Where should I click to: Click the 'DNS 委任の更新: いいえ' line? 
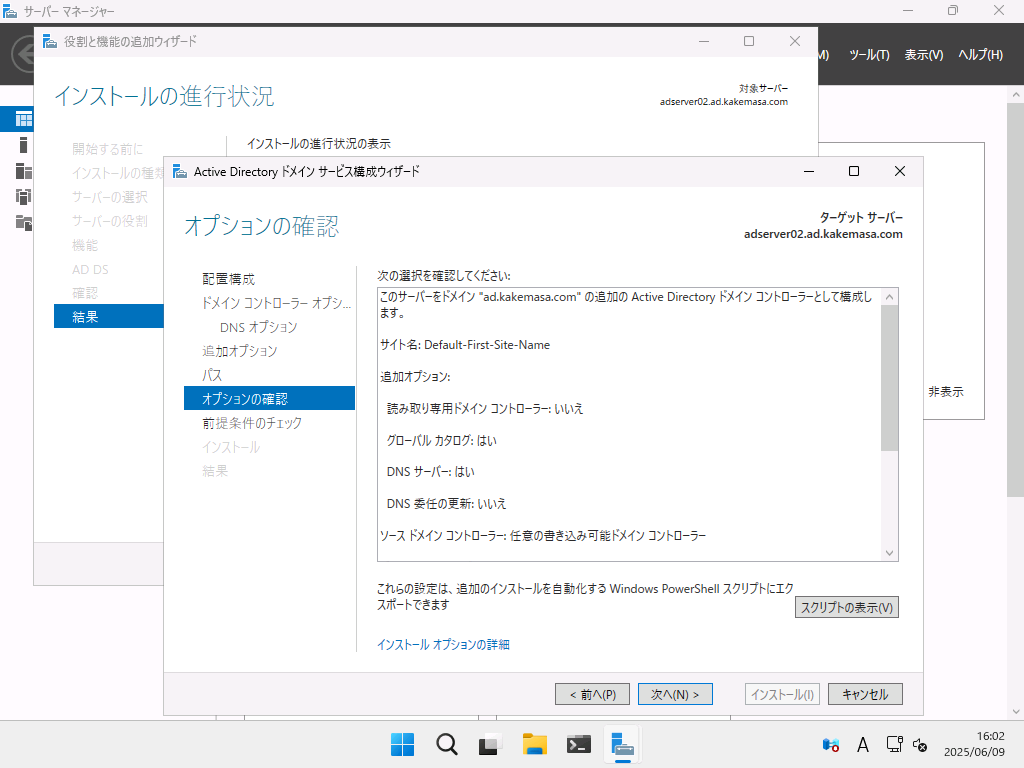446,504
